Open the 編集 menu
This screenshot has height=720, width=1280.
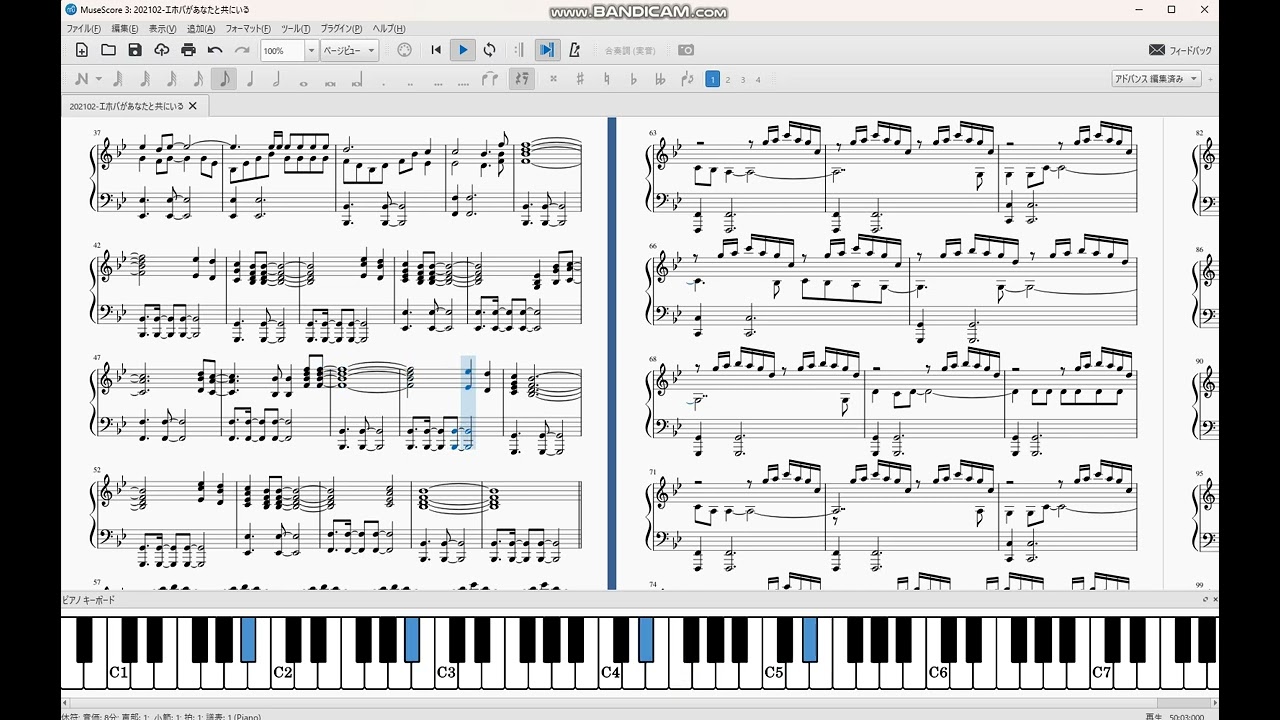(125, 29)
